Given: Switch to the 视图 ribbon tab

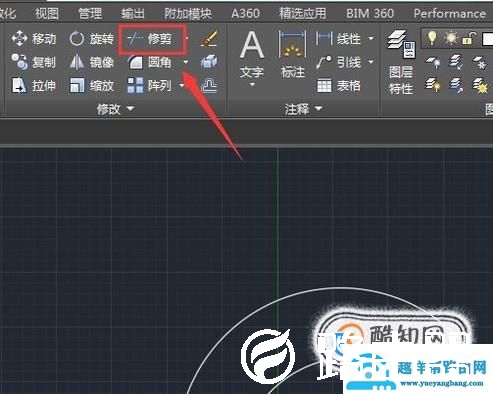Looking at the screenshot, I should point(47,13).
